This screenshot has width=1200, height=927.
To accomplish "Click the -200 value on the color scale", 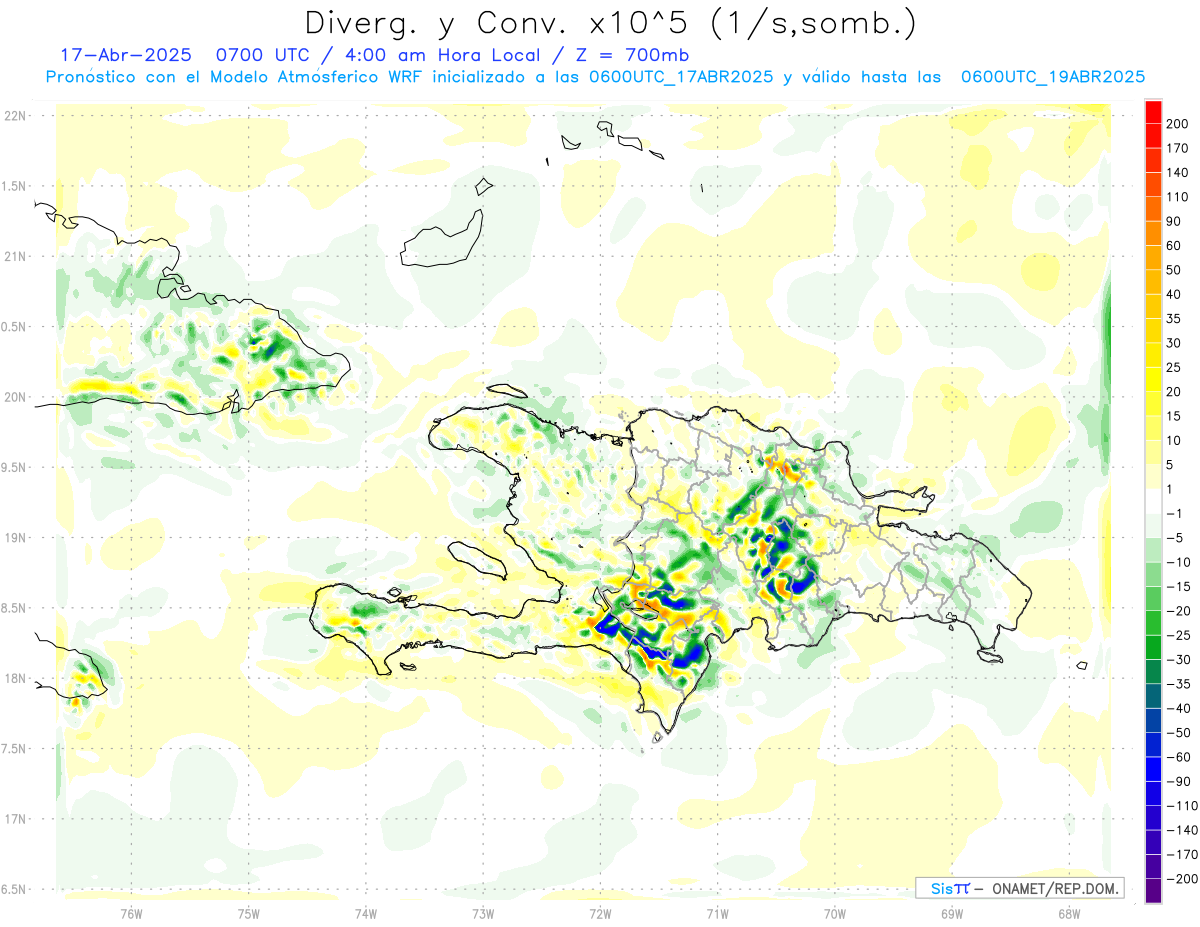I will [x=1183, y=879].
